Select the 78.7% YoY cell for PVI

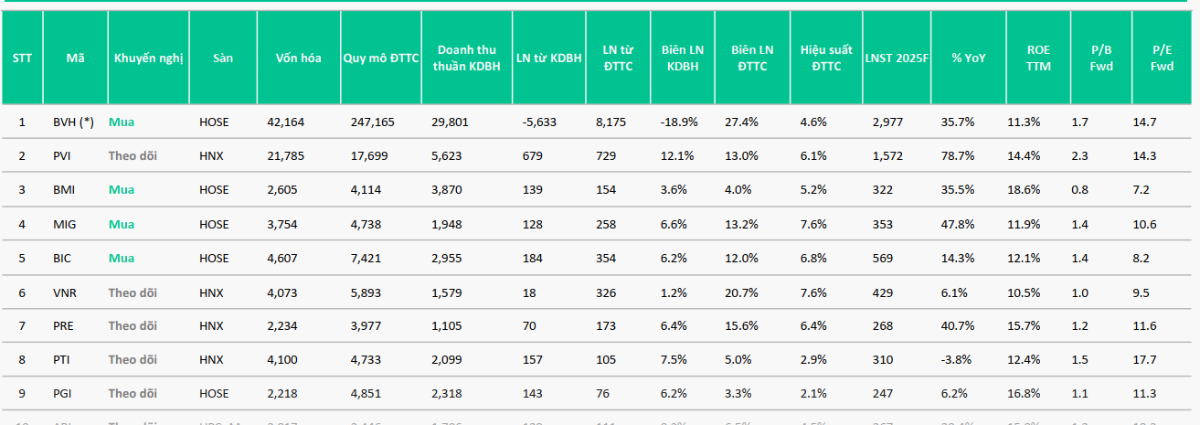(957, 156)
